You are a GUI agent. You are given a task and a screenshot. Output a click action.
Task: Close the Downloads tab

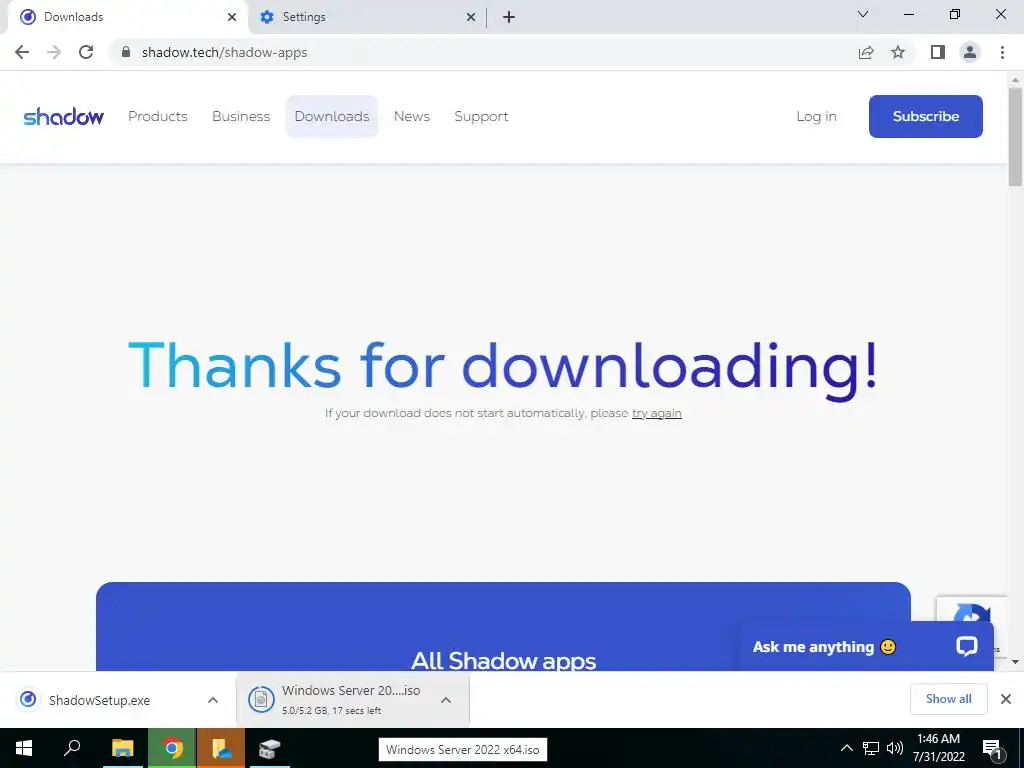coord(232,17)
